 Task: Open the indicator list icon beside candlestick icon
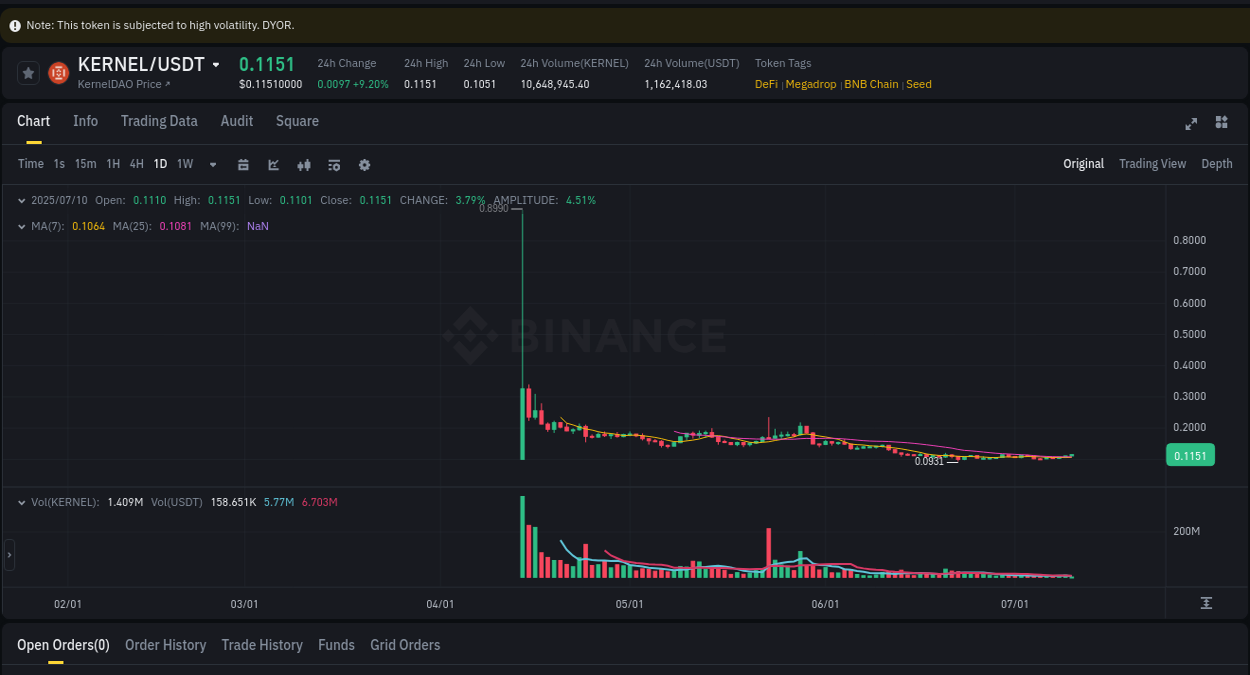[x=334, y=164]
